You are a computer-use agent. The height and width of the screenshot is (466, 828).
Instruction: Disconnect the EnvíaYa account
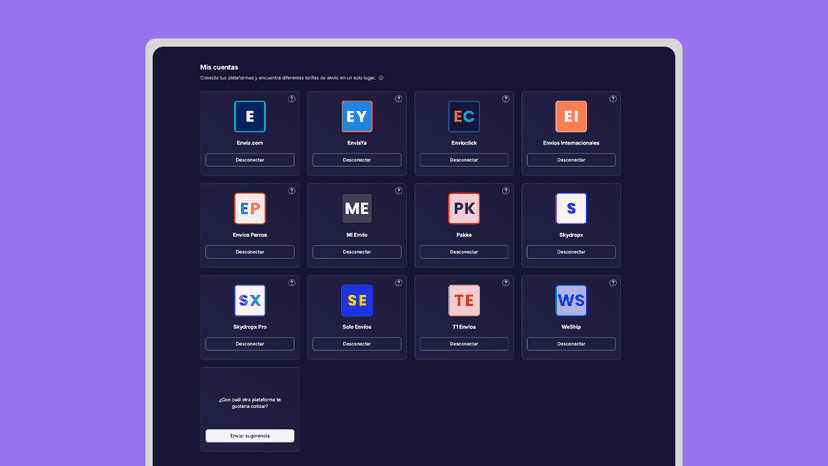[x=357, y=160]
